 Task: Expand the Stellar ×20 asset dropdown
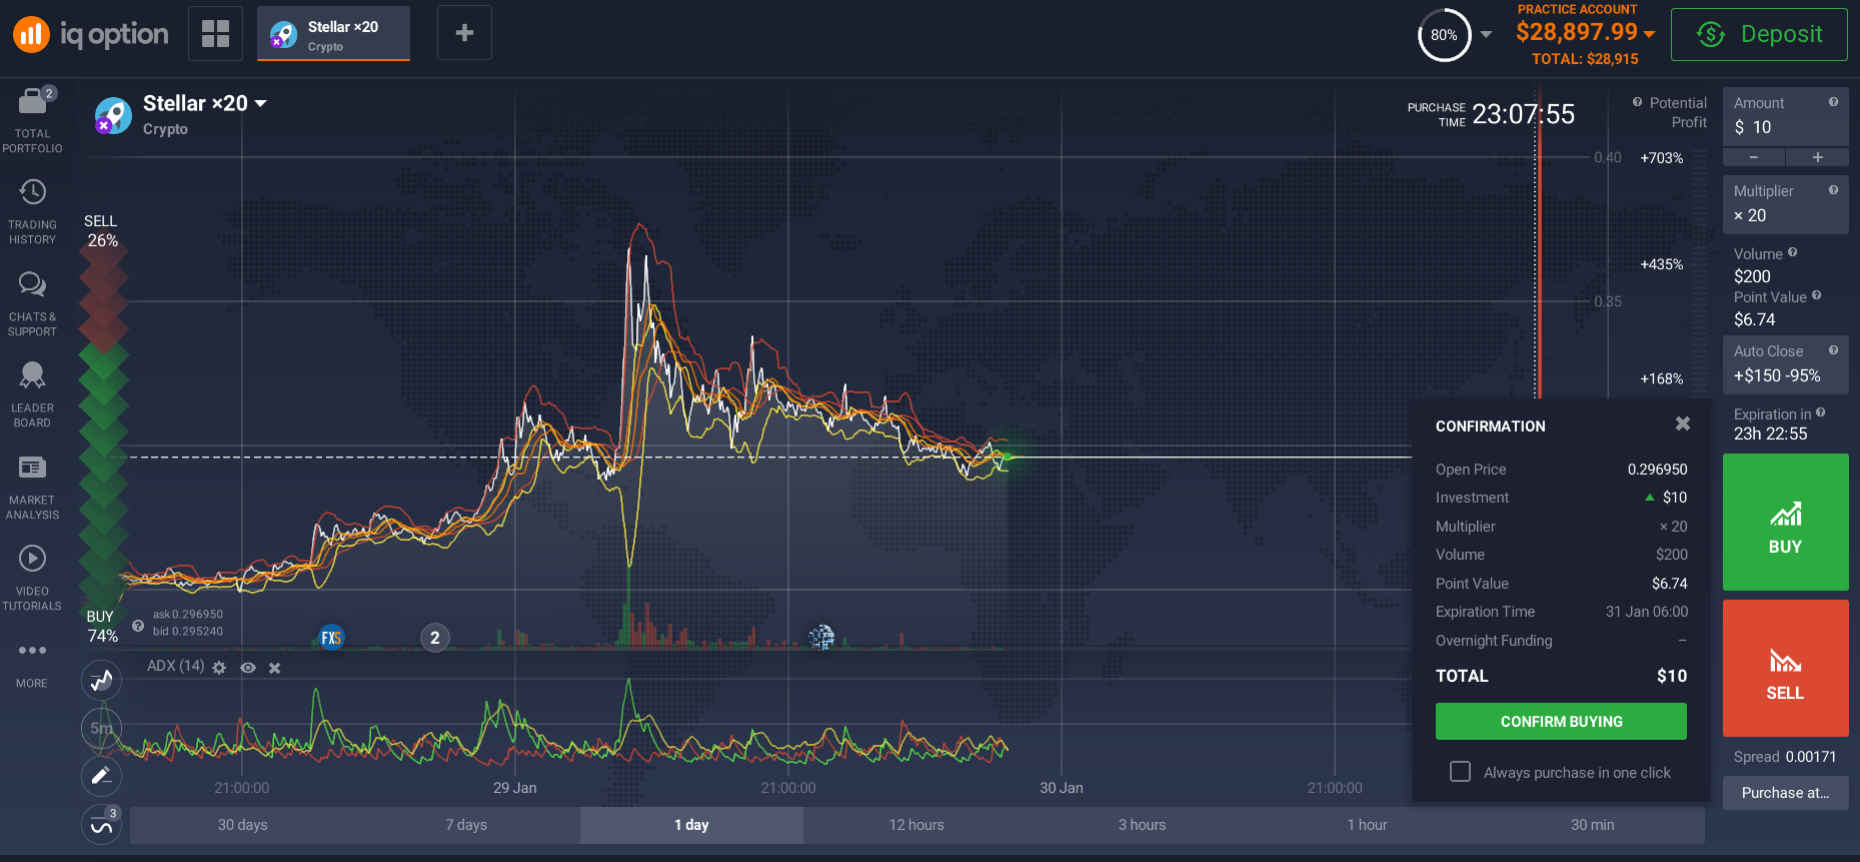pyautogui.click(x=261, y=103)
